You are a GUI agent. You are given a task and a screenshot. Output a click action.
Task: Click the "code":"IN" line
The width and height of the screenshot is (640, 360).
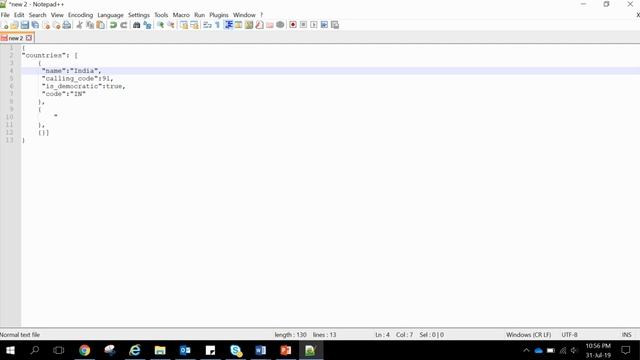(x=64, y=94)
